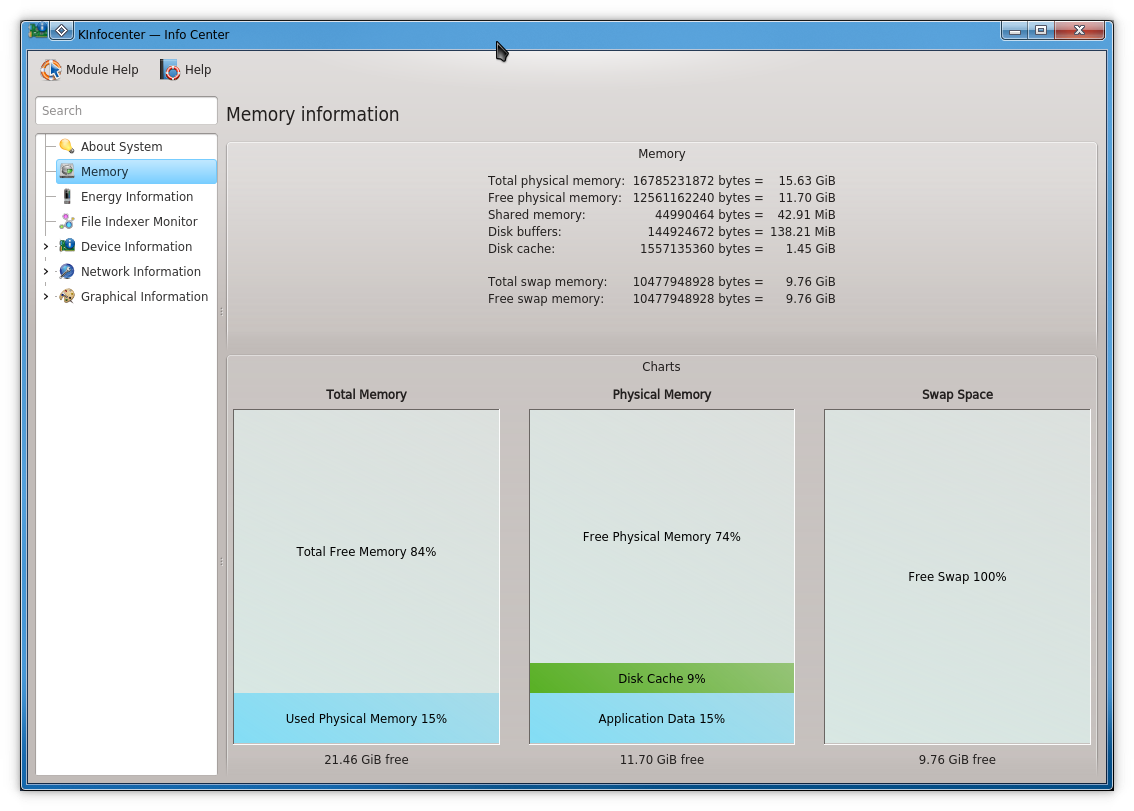The image size is (1134, 811).
Task: Select Memory in the module list
Action: tap(136, 171)
